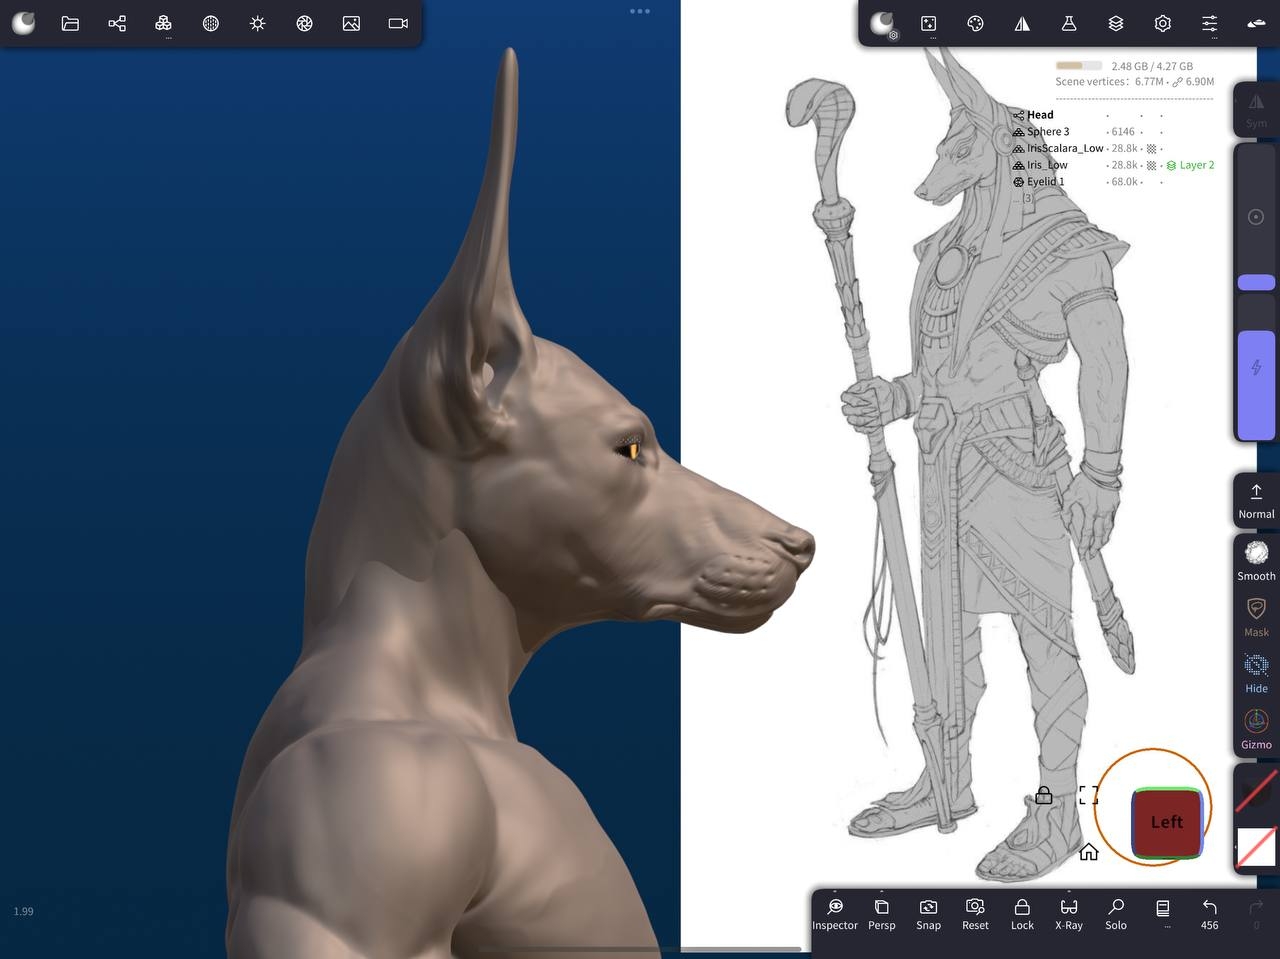Image resolution: width=1280 pixels, height=959 pixels.
Task: Open the Painting palette menu
Action: (x=975, y=23)
